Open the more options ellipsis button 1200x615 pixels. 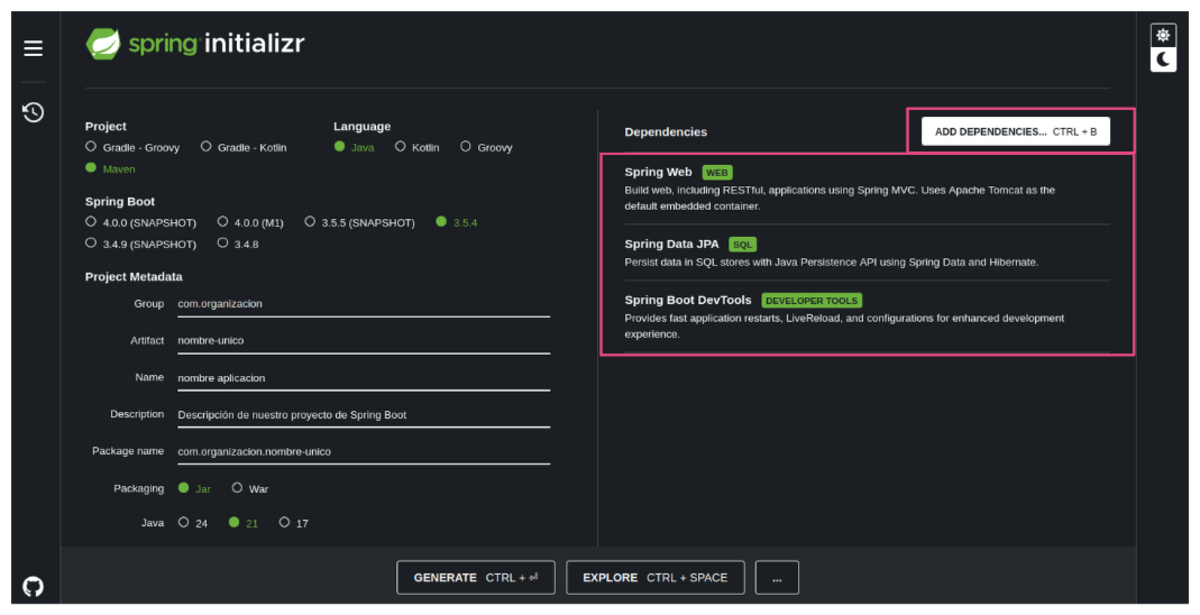click(x=777, y=578)
